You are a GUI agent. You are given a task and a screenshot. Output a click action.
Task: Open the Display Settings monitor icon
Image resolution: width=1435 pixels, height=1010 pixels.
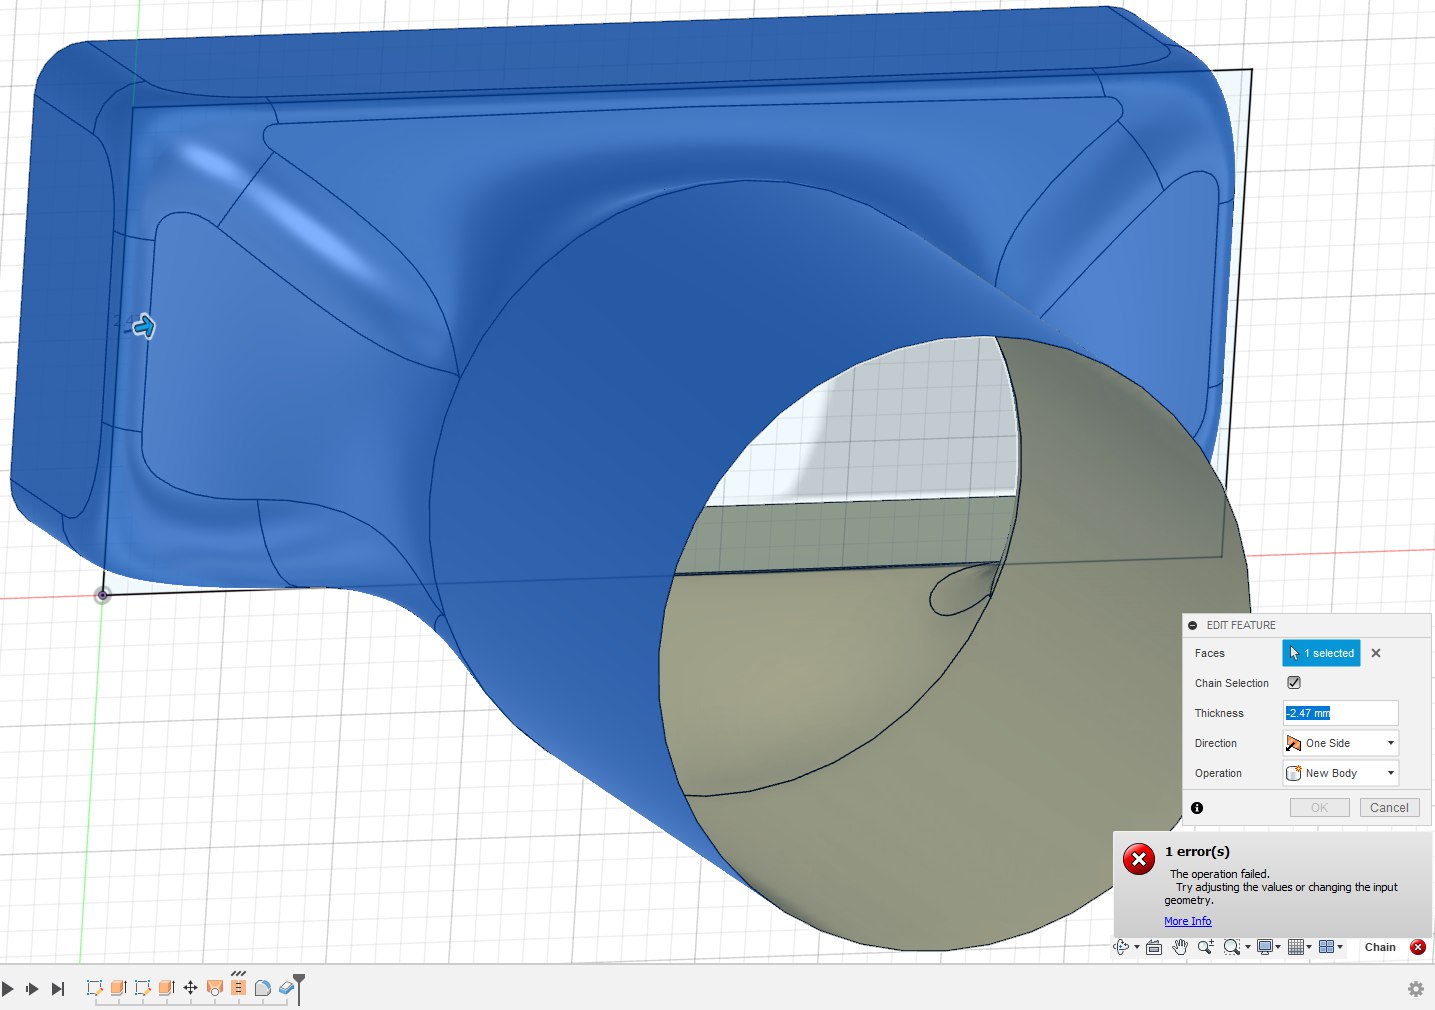point(1265,947)
